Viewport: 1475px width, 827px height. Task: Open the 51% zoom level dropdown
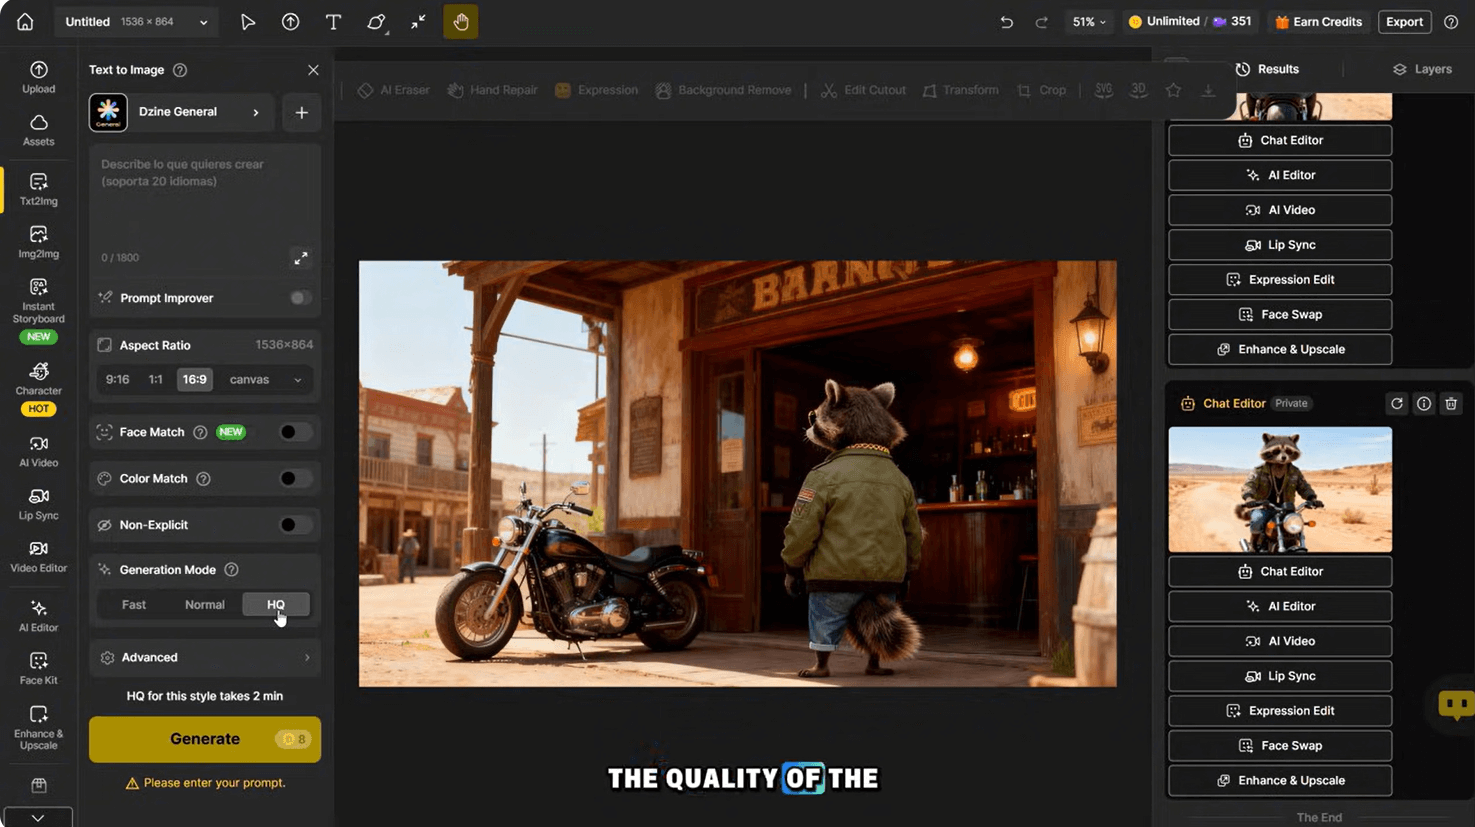(1089, 22)
